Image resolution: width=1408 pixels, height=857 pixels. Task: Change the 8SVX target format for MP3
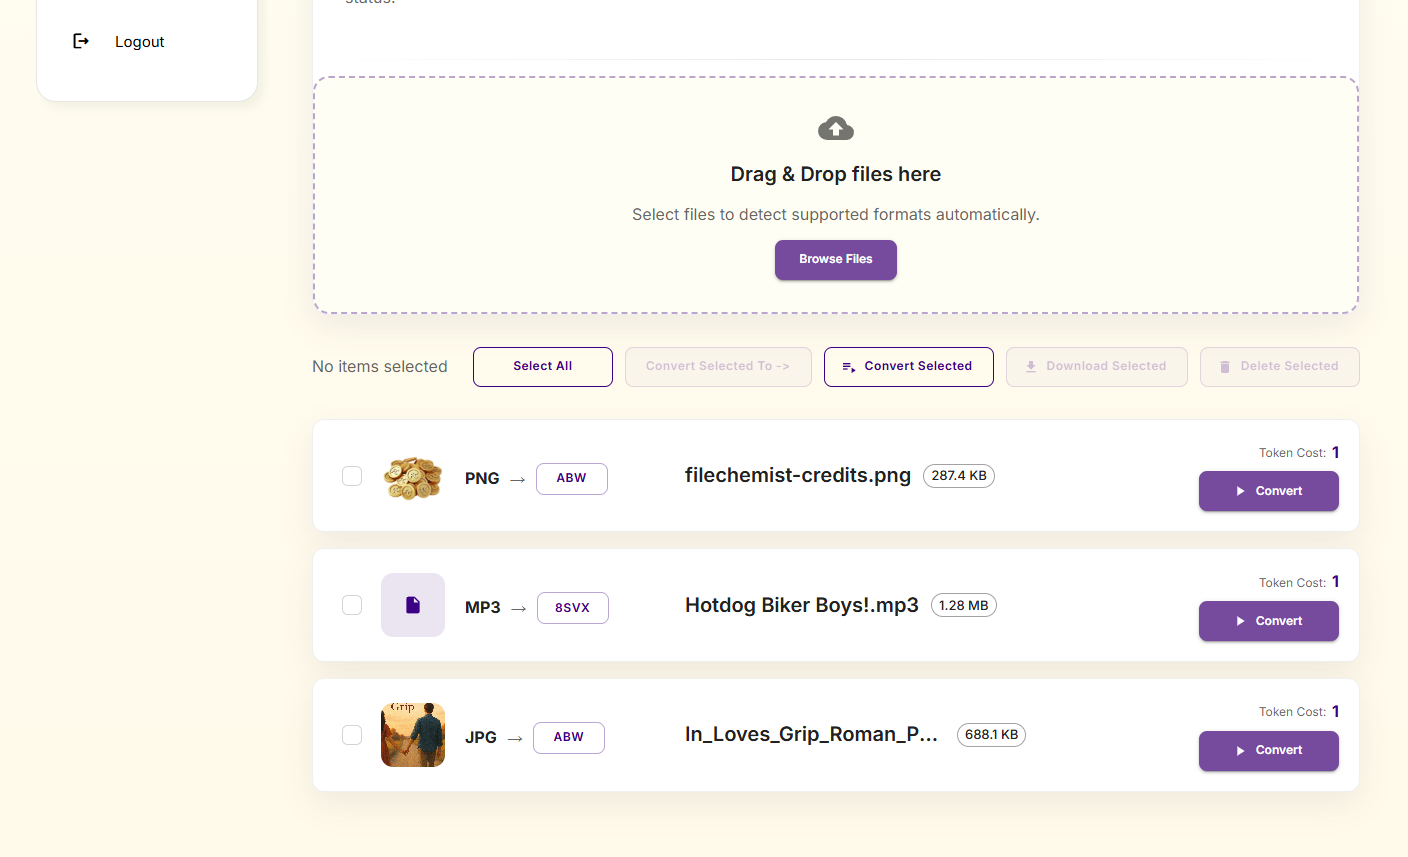pos(572,608)
